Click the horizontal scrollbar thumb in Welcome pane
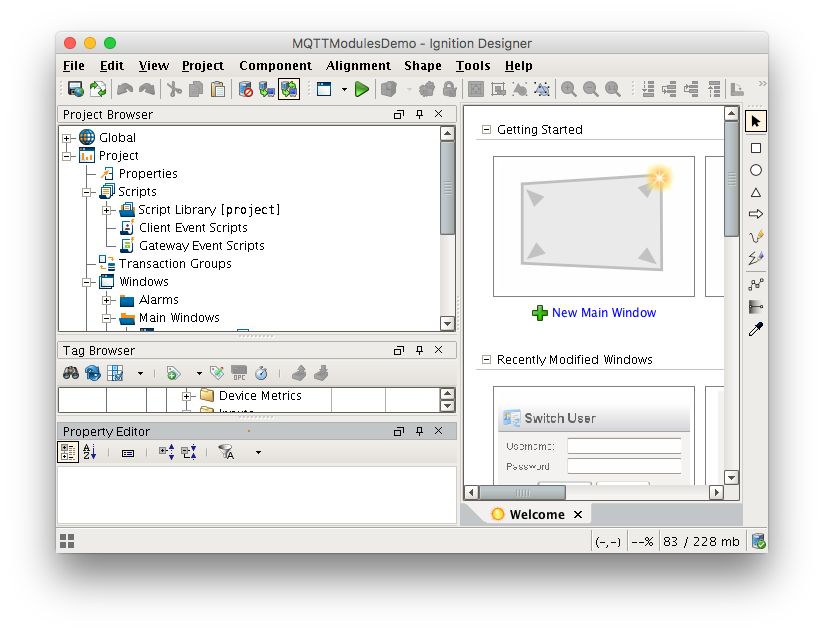824x633 pixels. 523,493
